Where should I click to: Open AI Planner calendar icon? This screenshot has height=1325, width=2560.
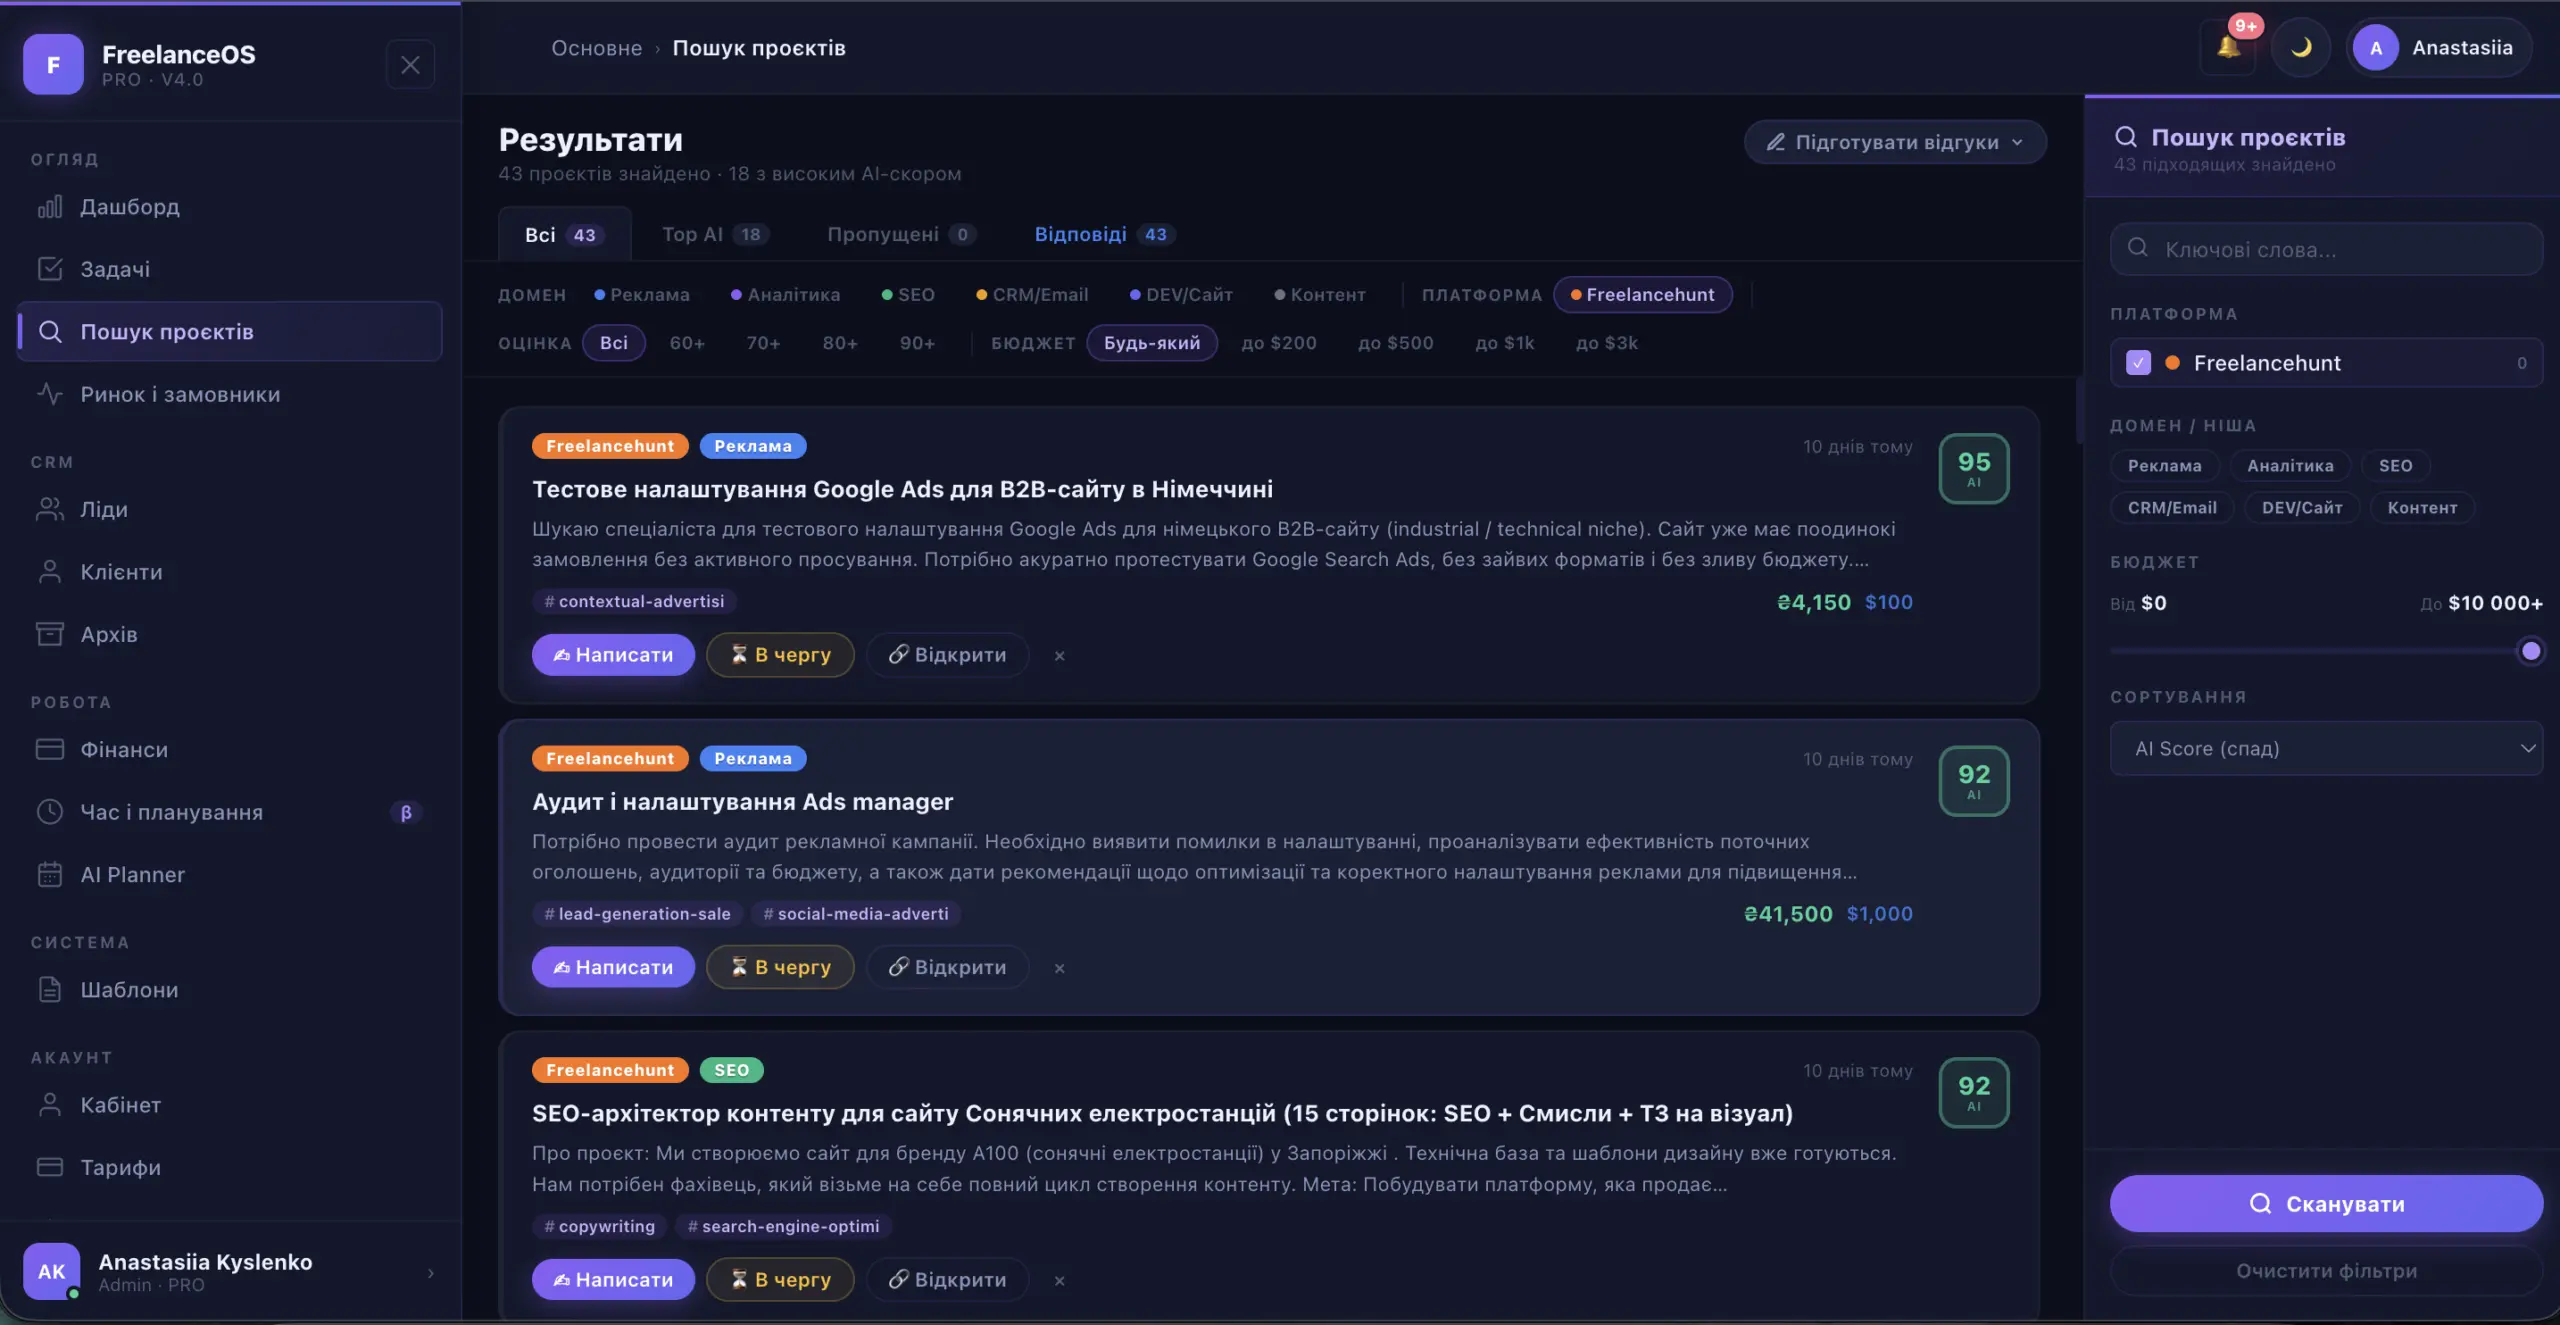[x=50, y=875]
